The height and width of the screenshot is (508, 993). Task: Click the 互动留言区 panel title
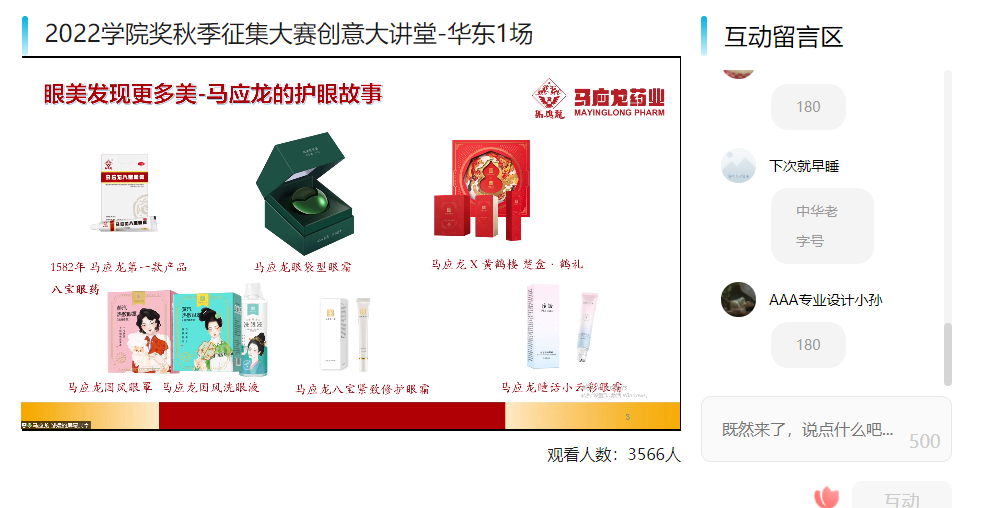coord(783,37)
